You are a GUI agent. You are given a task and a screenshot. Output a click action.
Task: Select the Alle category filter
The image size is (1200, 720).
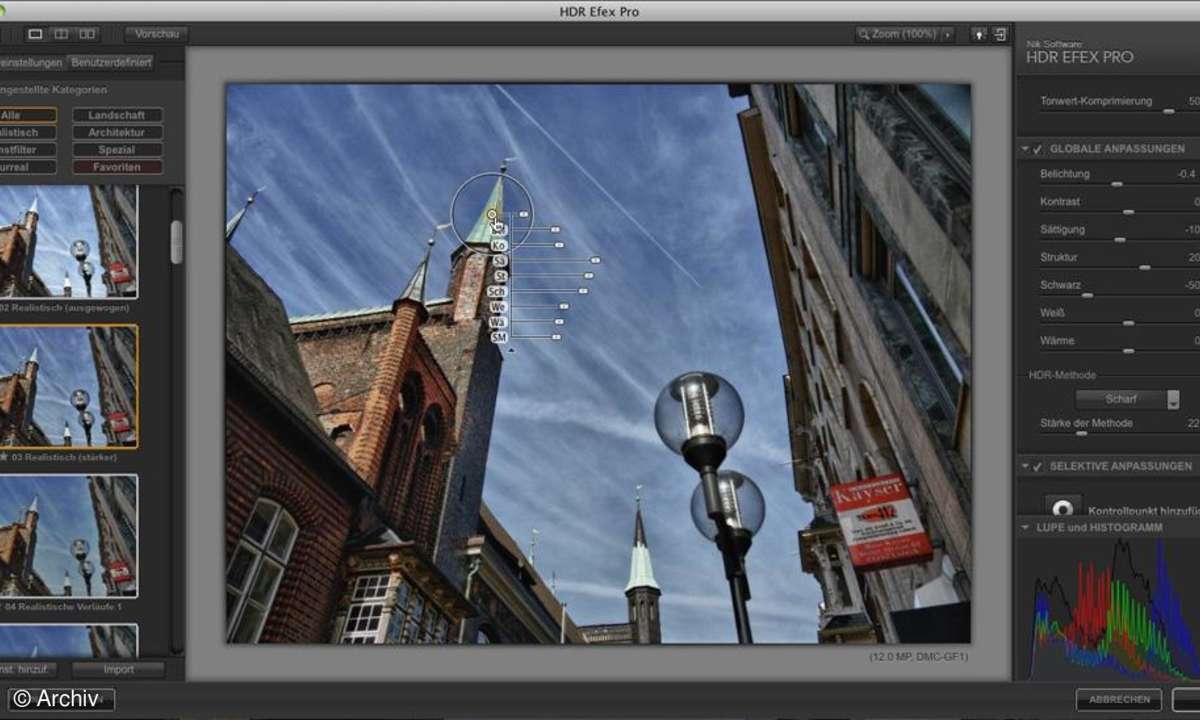(27, 115)
